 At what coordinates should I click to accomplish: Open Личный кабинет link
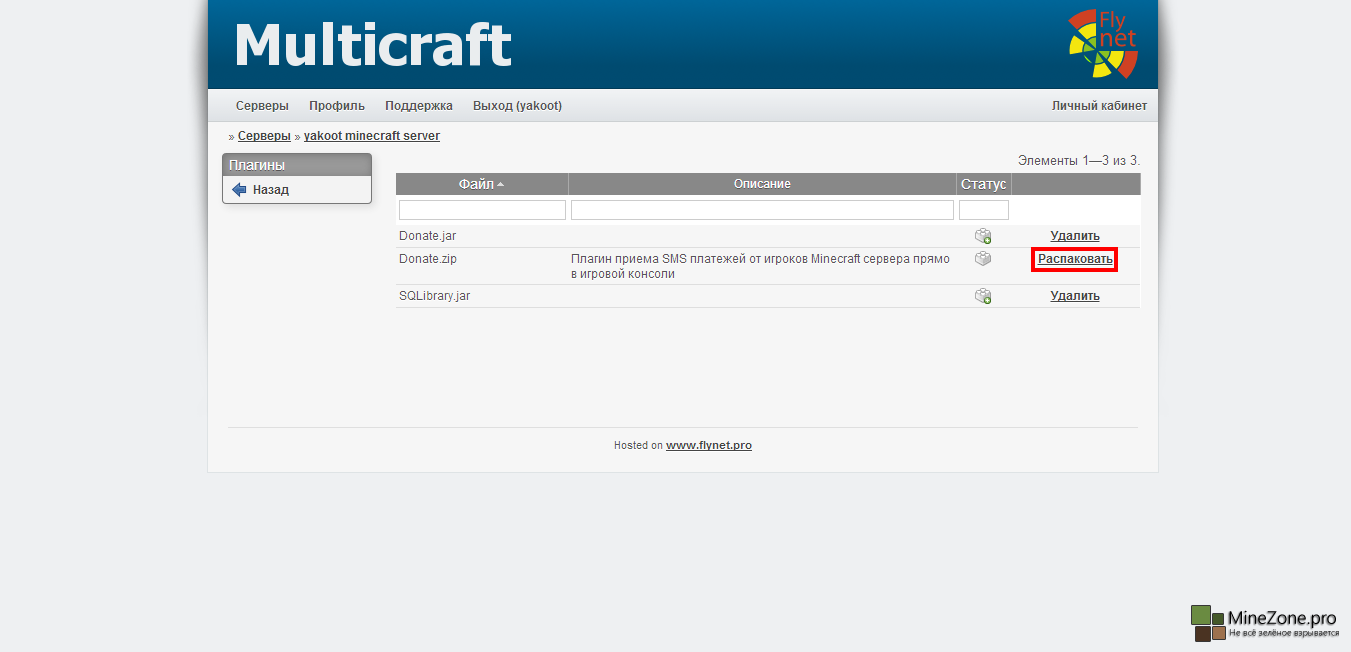tap(1099, 106)
